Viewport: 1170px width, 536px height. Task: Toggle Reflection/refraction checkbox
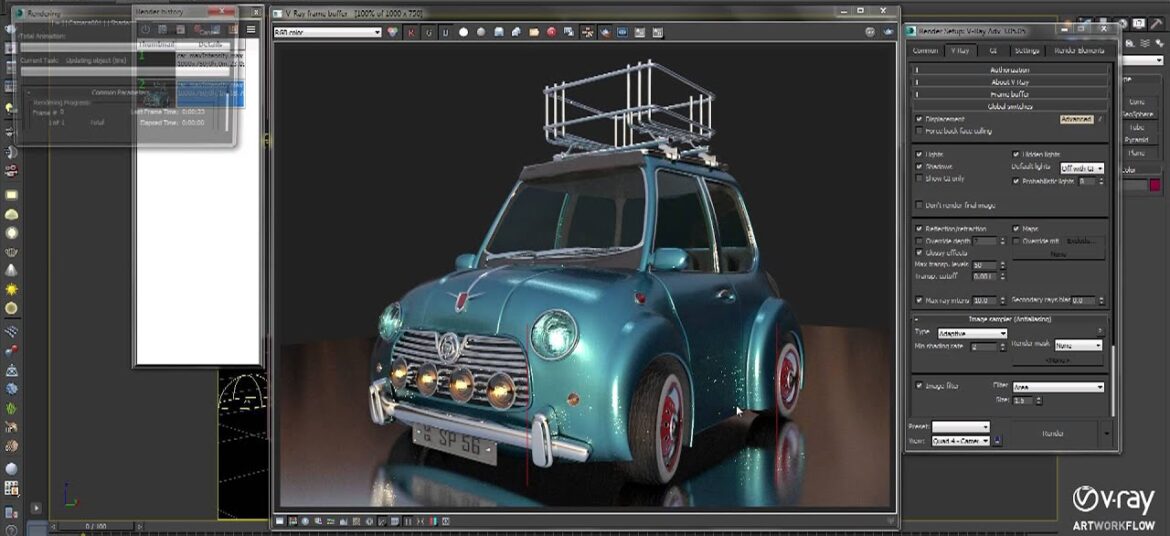(919, 228)
